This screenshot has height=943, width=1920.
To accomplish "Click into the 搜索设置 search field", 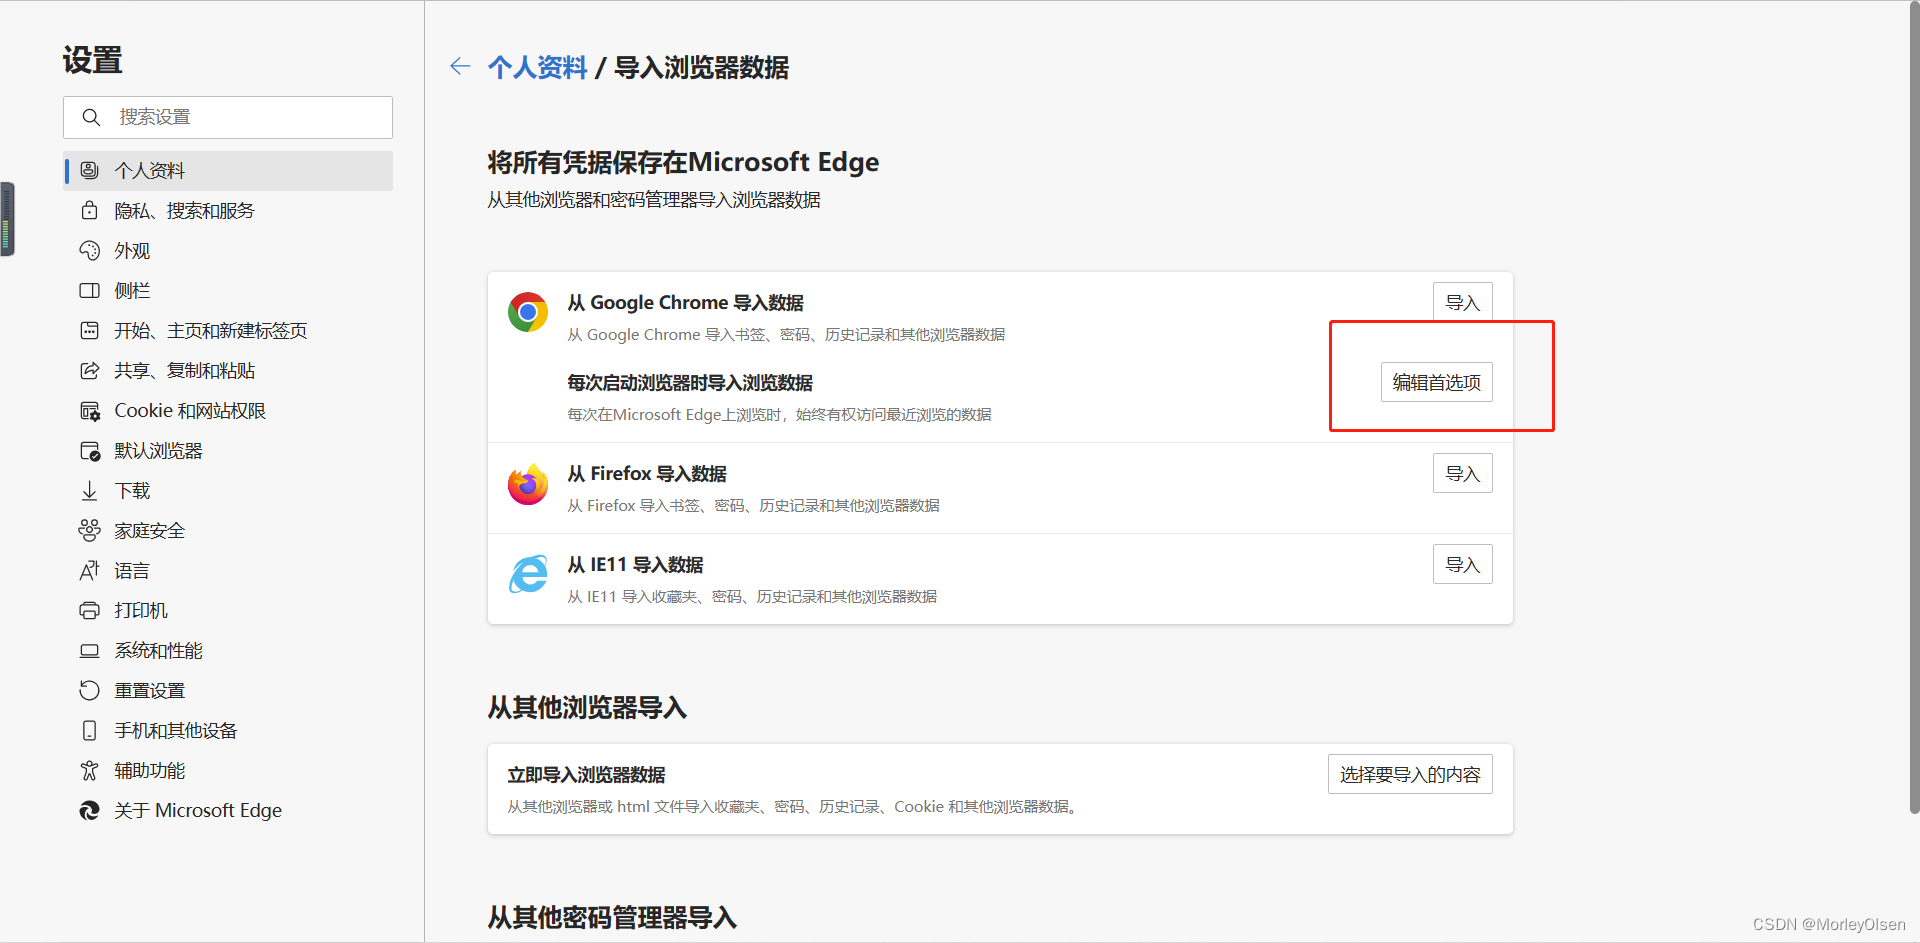I will pos(228,117).
